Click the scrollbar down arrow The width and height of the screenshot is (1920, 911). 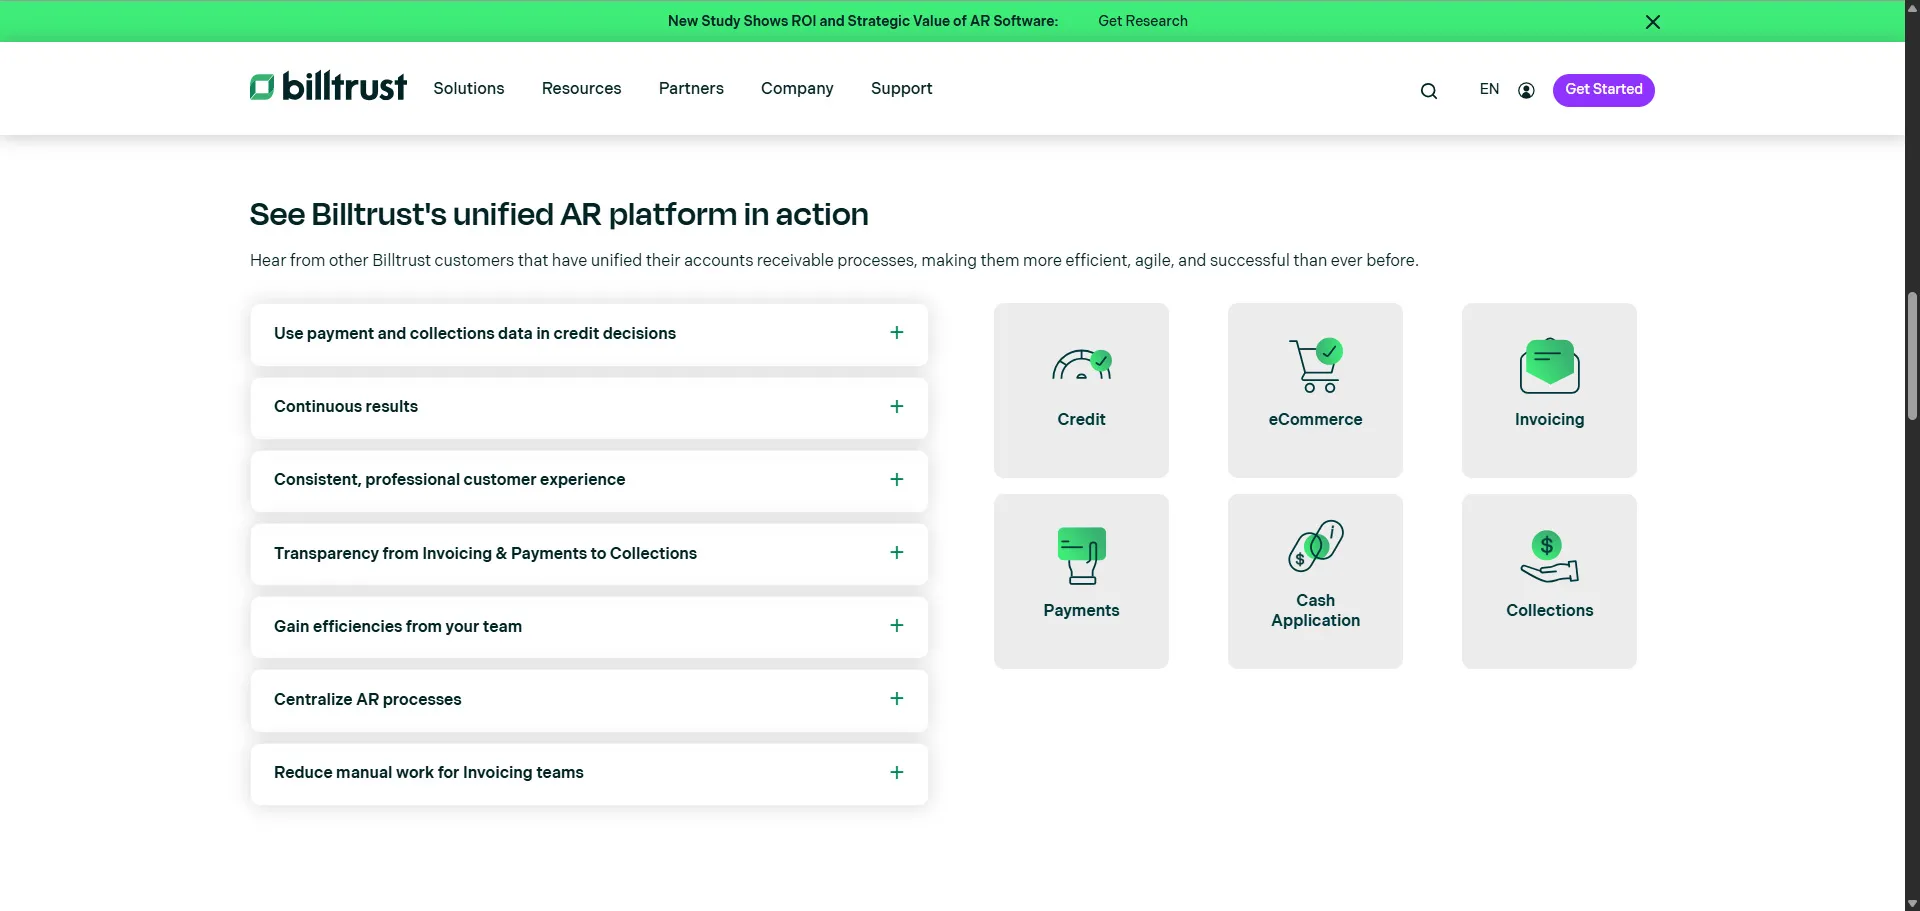point(1912,903)
